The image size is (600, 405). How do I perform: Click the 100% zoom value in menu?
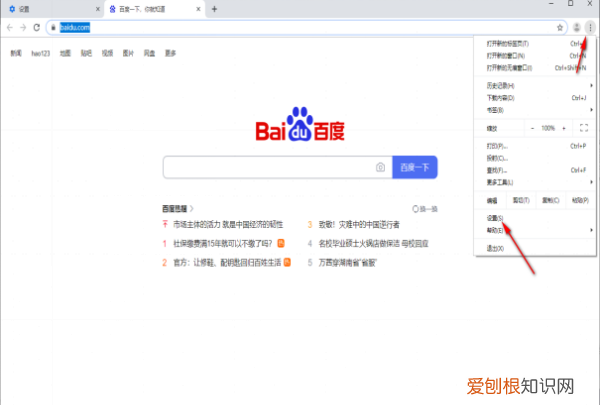pos(548,128)
